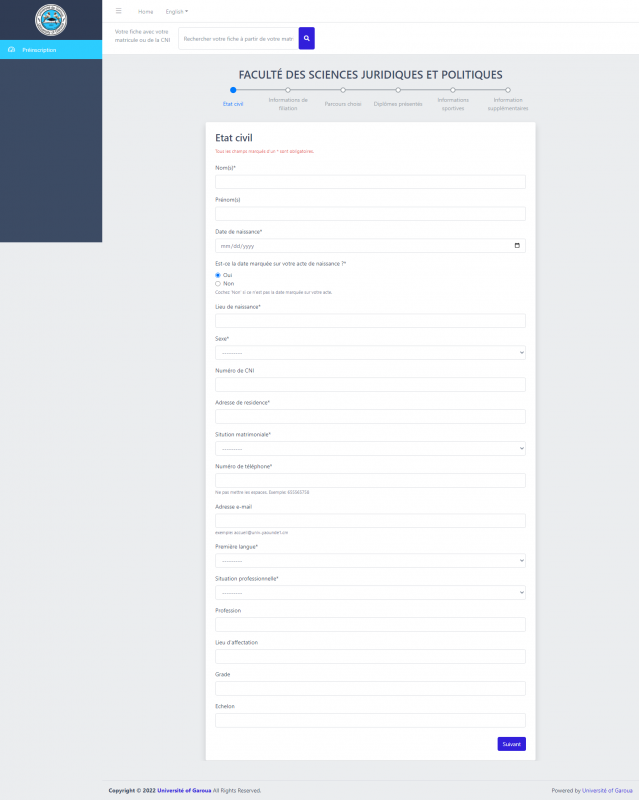Click the Préinscription dashboard icon
Image resolution: width=639 pixels, height=800 pixels.
click(x=11, y=49)
